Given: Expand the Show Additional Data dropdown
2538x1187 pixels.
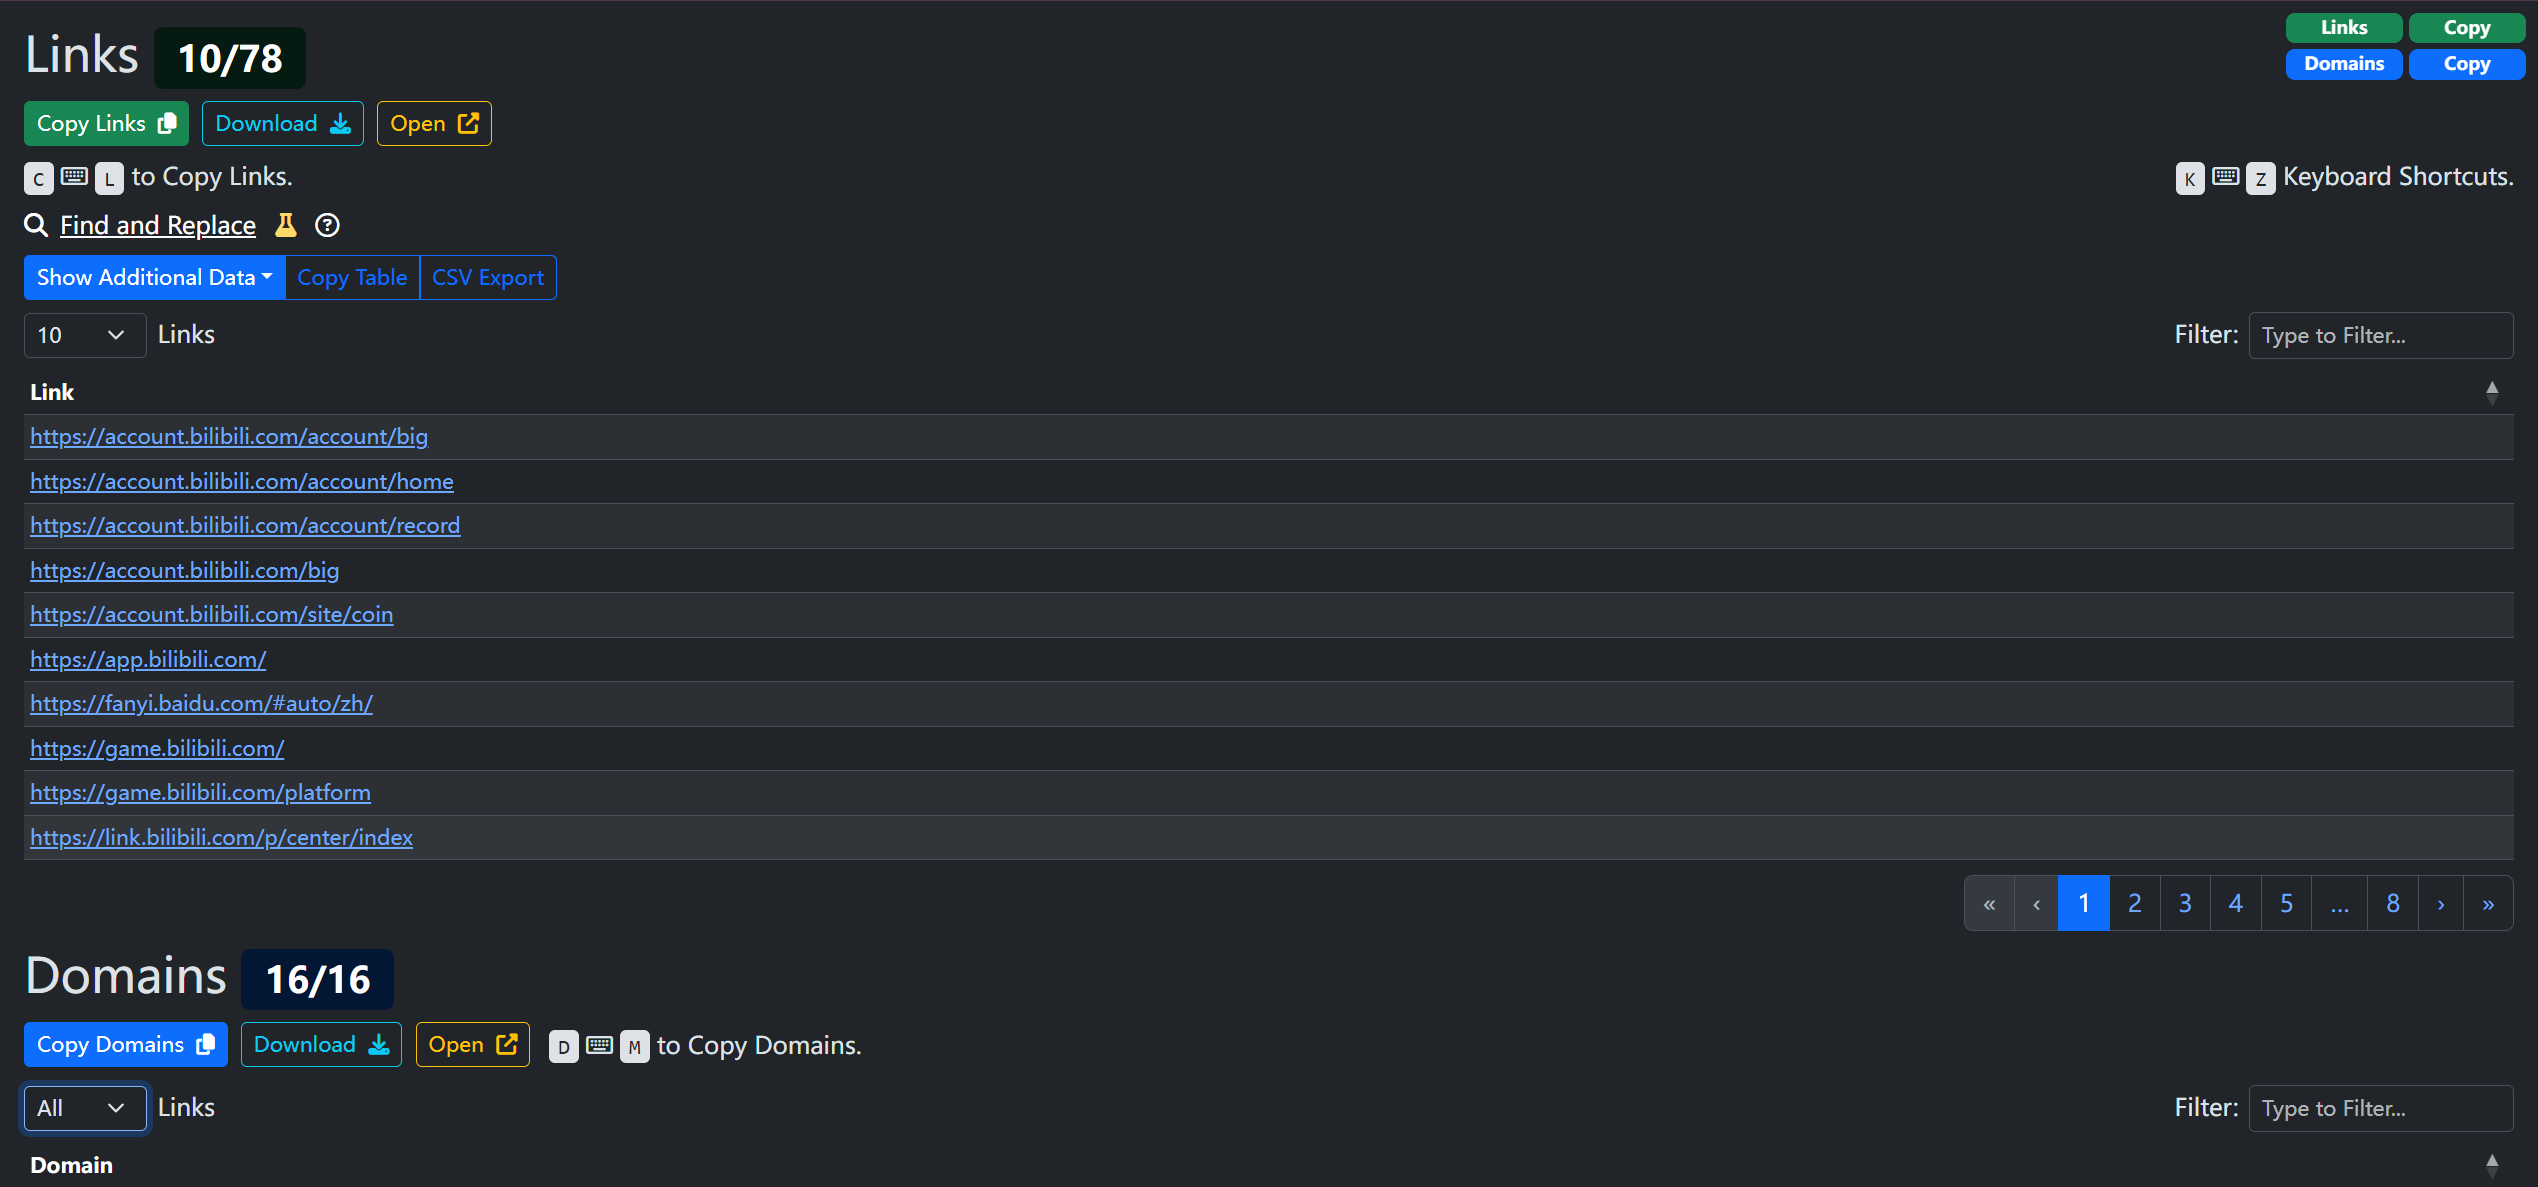Looking at the screenshot, I should tap(154, 278).
